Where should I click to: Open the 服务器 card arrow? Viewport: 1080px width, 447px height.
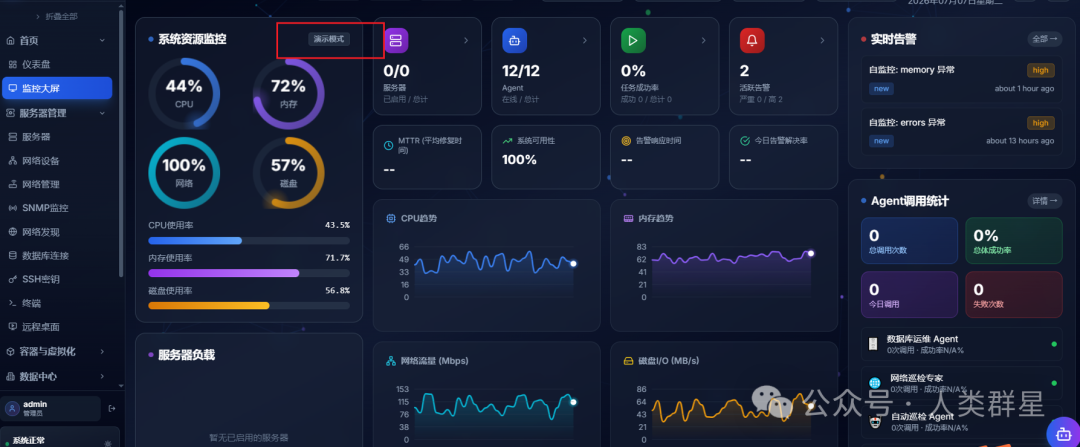[466, 41]
